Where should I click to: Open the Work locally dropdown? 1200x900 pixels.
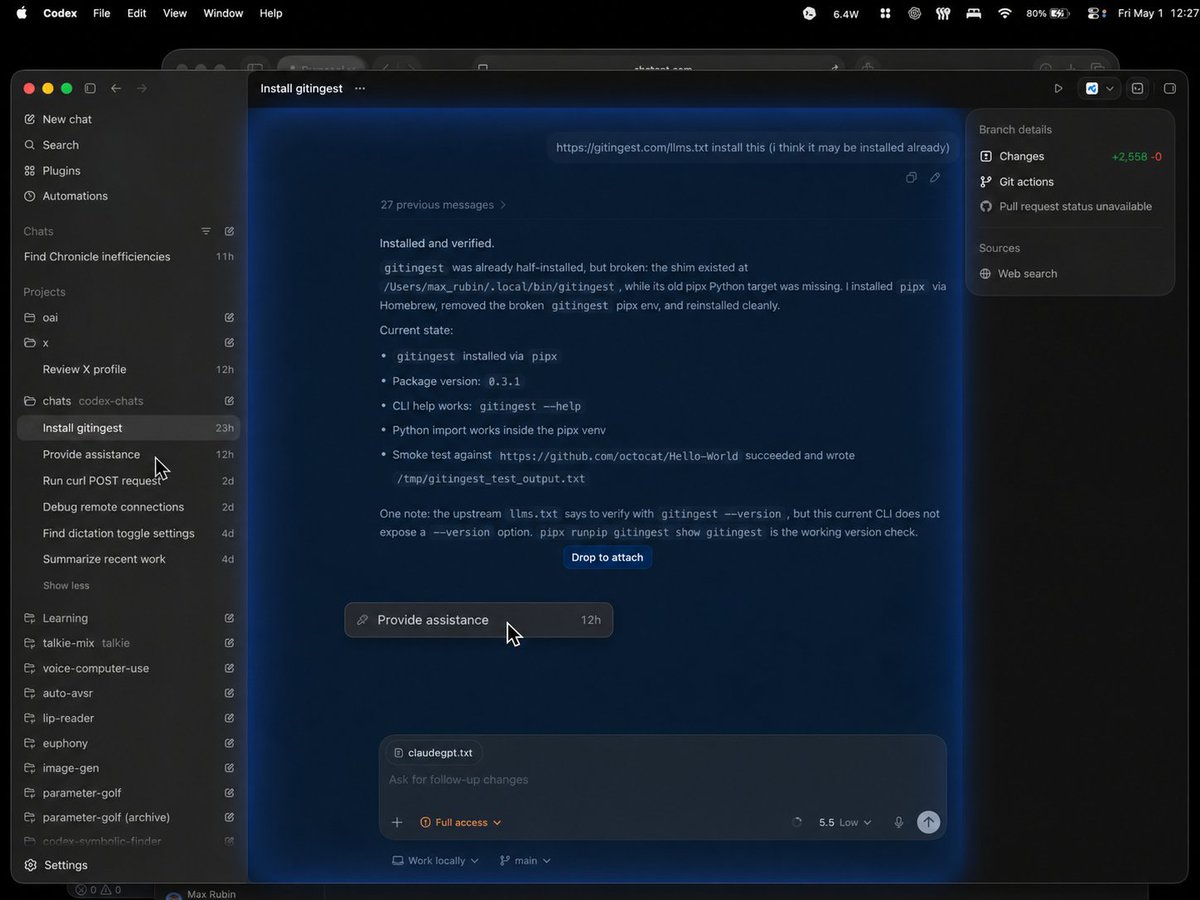coord(435,860)
